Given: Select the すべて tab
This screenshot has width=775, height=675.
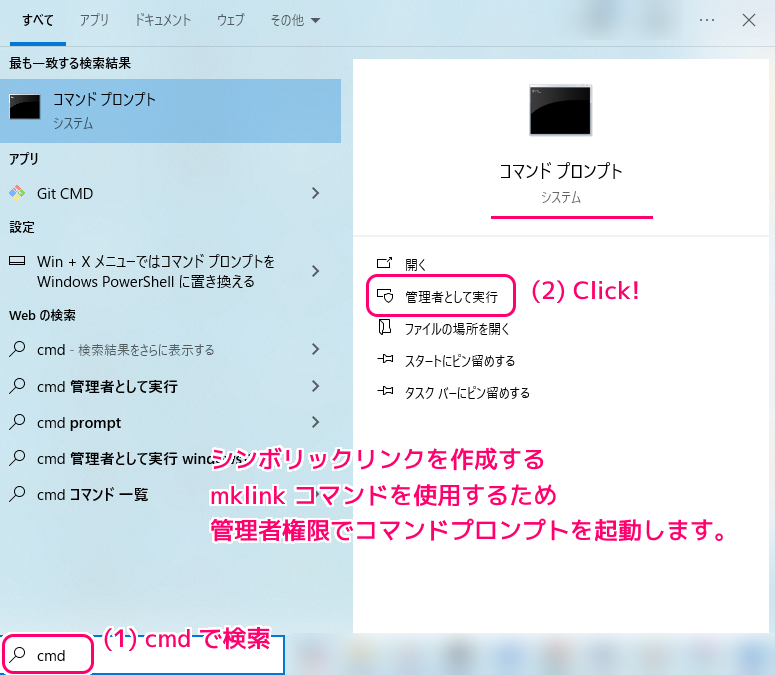Looking at the screenshot, I should tap(38, 20).
